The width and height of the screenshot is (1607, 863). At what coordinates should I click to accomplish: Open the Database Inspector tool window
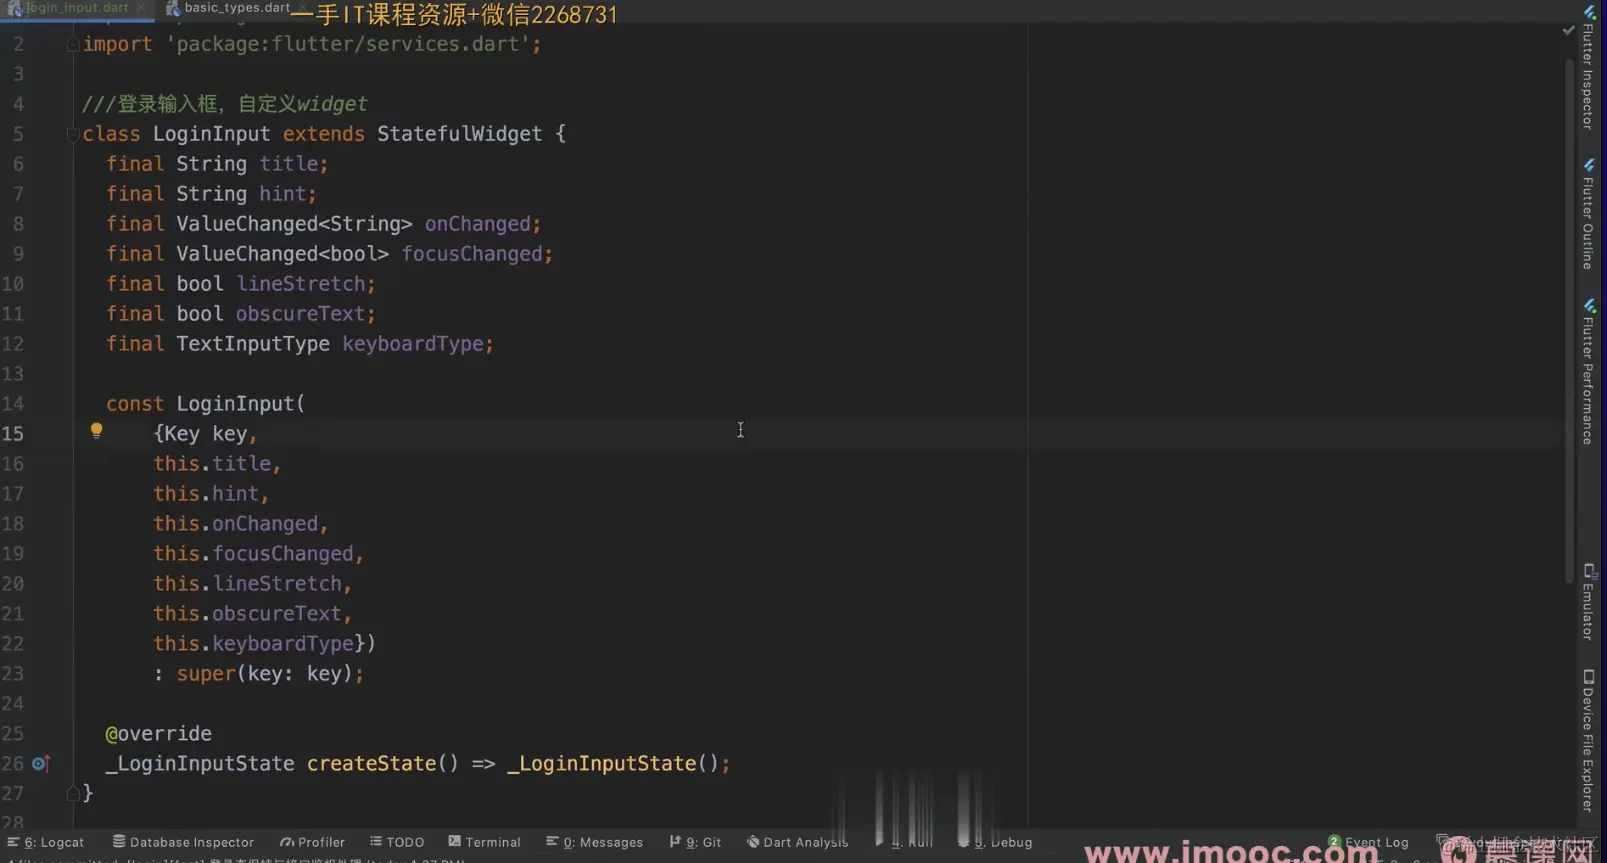183,842
